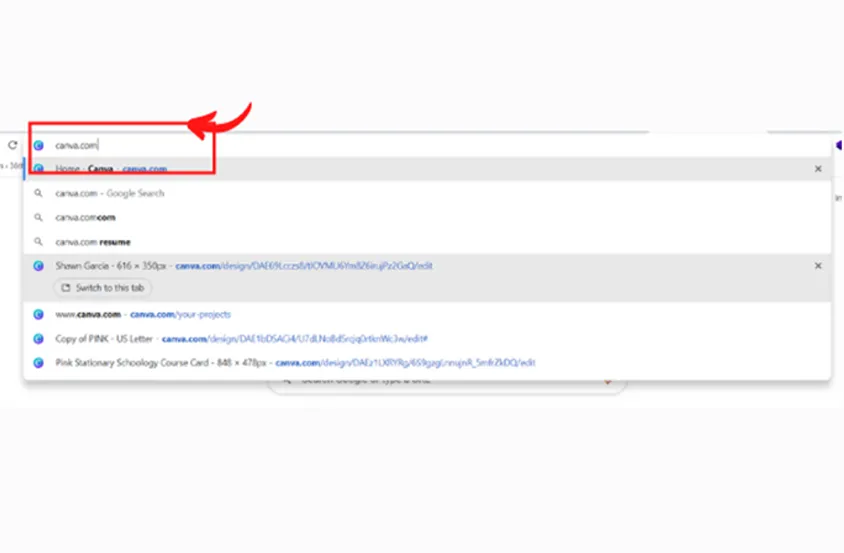Click magnifier icon beside Google Search suggestion
Screen dimensions: 844x553
(x=38, y=193)
